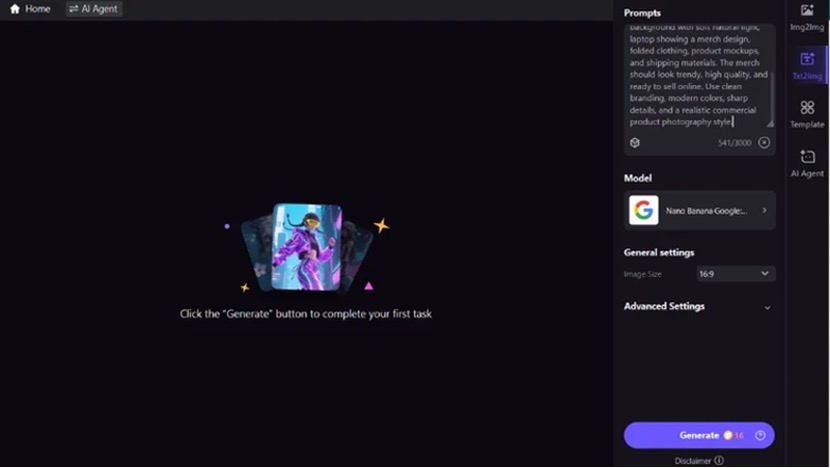Open the Img2Img tool in sidebar
Image resolution: width=830 pixels, height=468 pixels.
(807, 17)
